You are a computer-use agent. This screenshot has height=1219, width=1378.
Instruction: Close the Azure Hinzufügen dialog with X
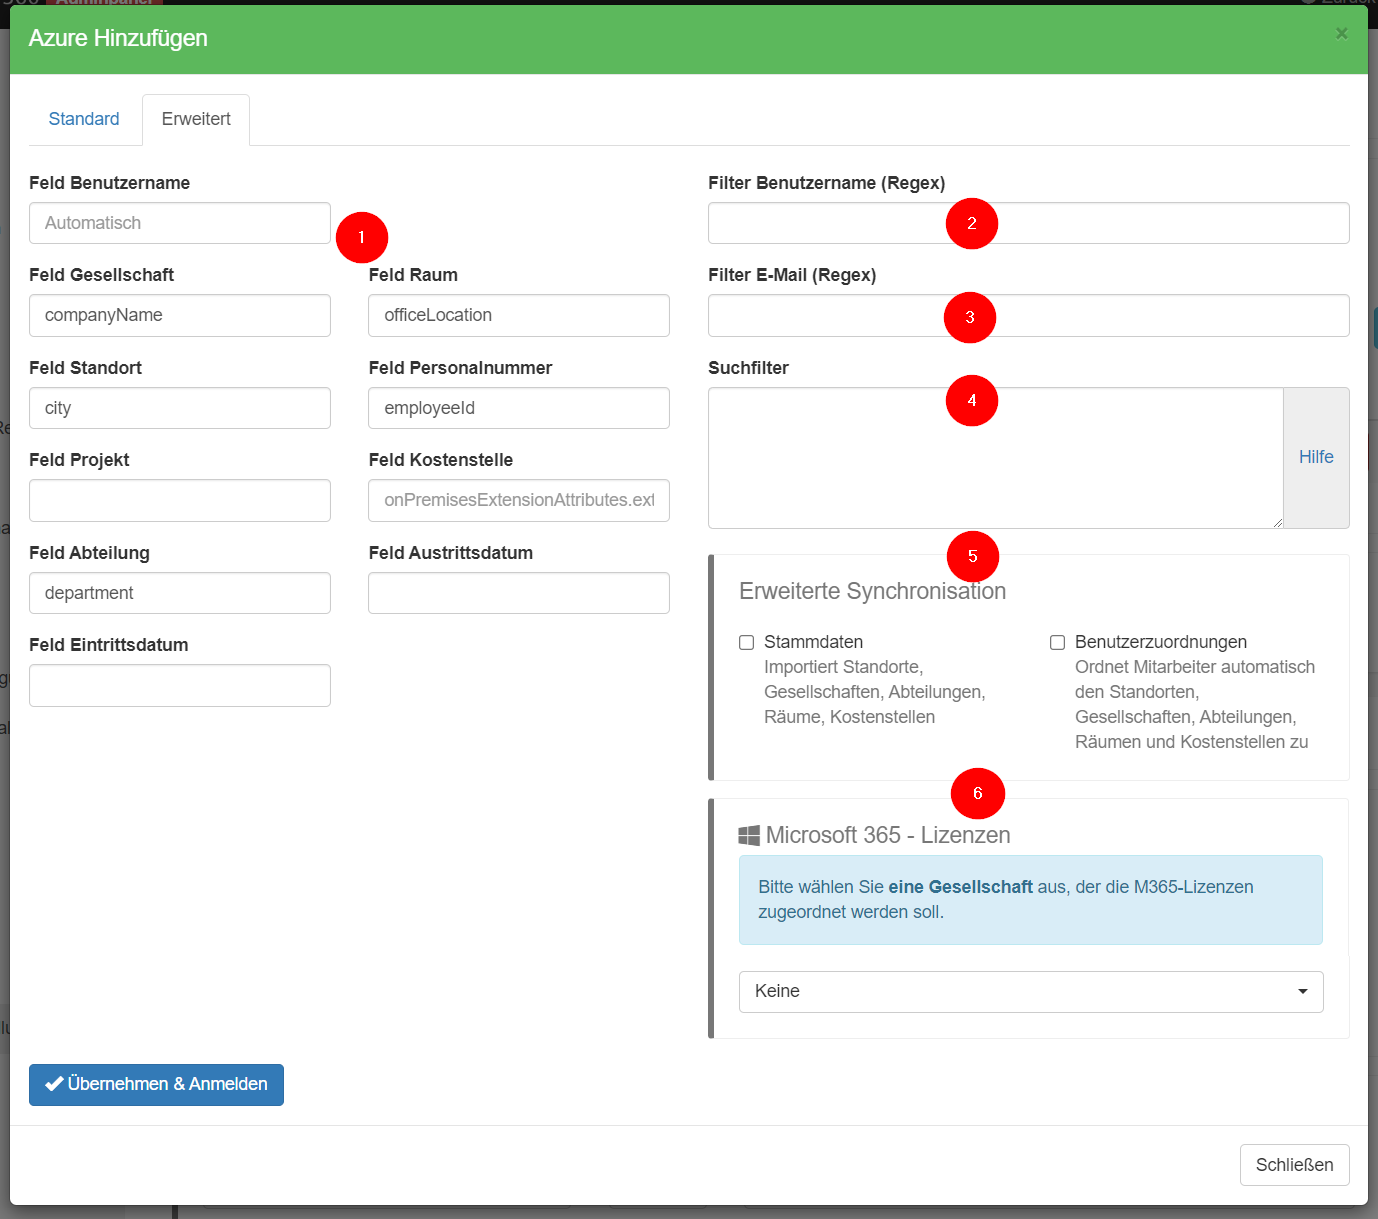pyautogui.click(x=1341, y=34)
